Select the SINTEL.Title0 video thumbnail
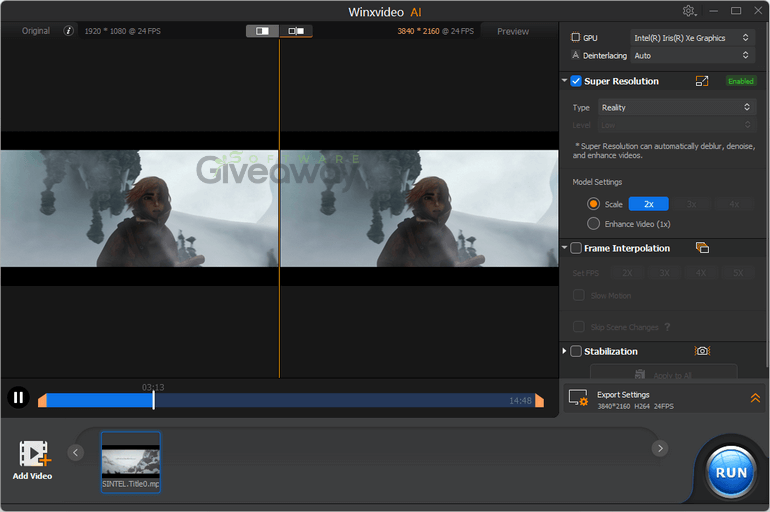This screenshot has width=770, height=512. pyautogui.click(x=131, y=462)
